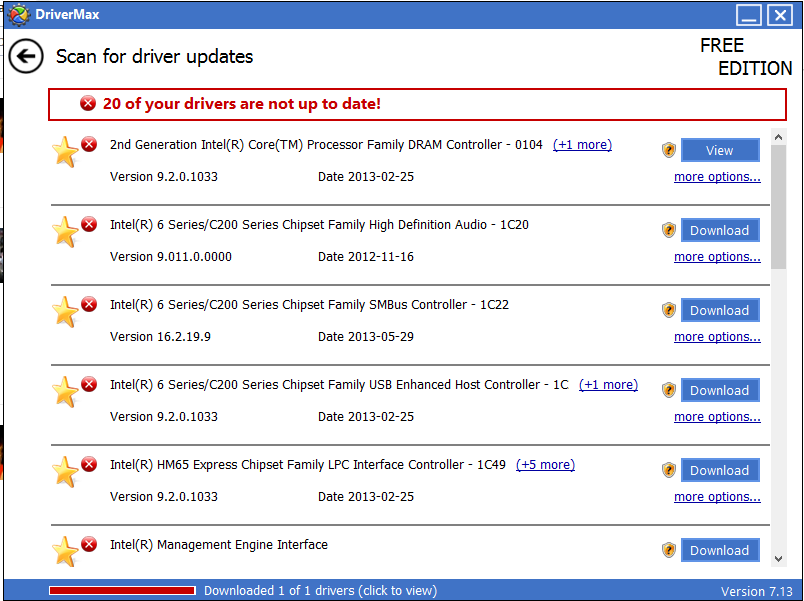
Task: Open more options for DRAM Controller
Action: click(717, 177)
